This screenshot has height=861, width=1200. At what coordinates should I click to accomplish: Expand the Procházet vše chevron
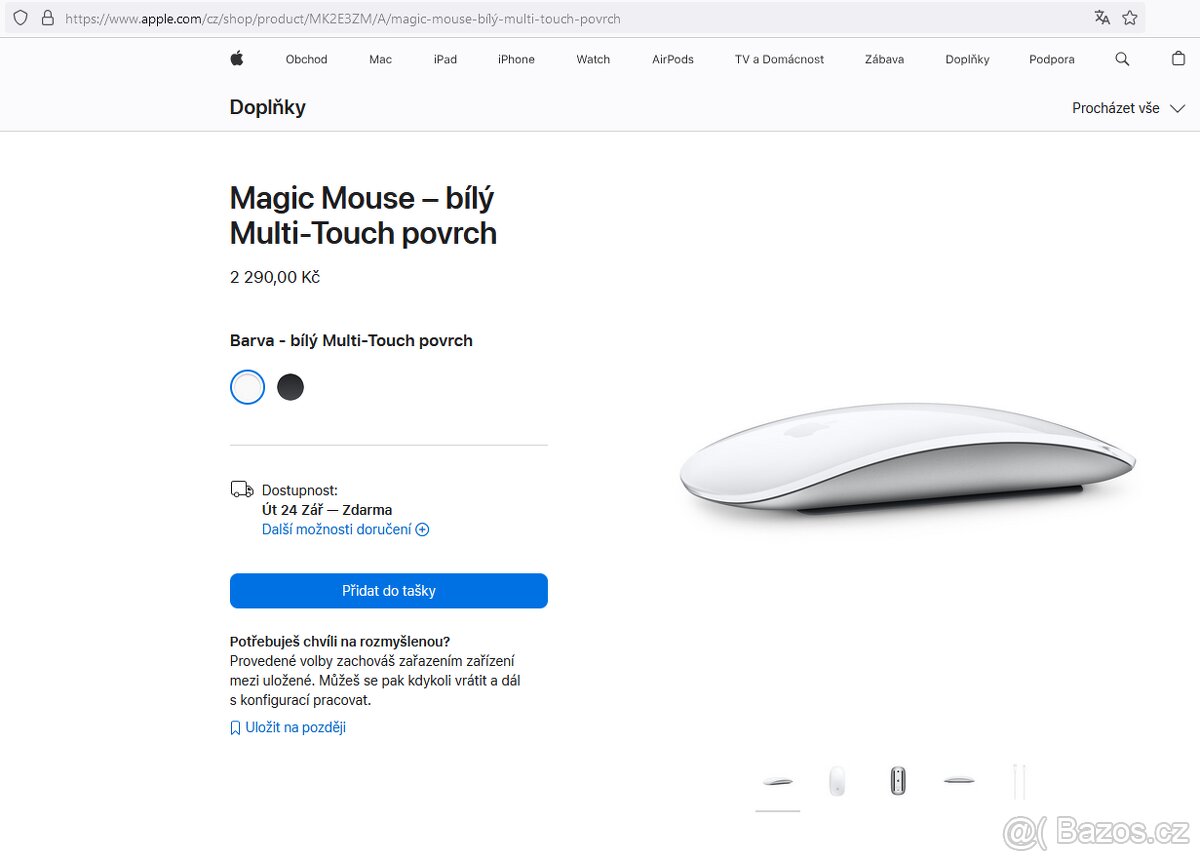[1177, 108]
